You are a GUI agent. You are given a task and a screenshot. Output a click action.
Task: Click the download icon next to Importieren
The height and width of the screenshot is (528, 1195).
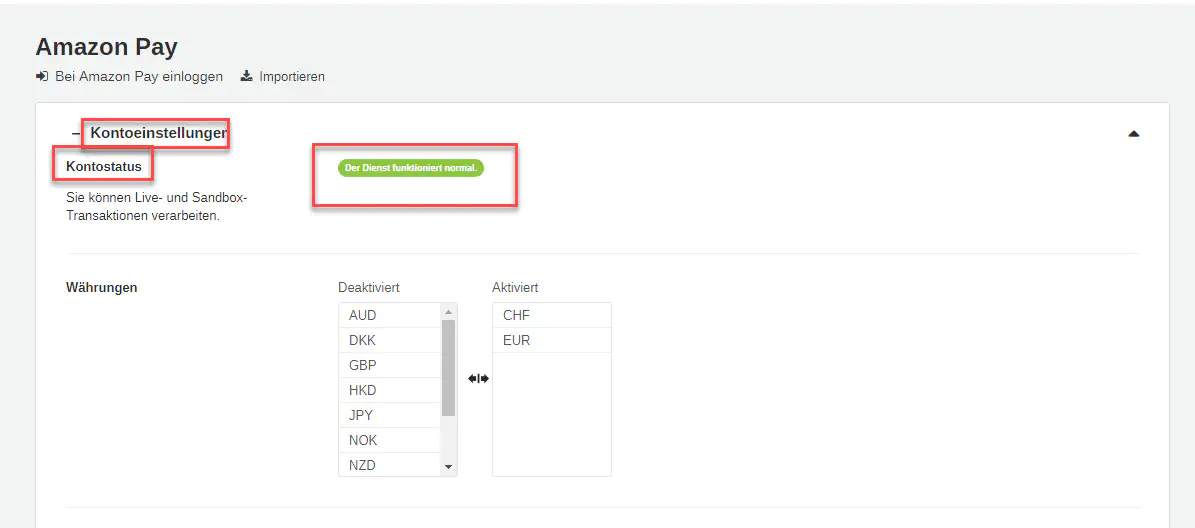point(246,76)
